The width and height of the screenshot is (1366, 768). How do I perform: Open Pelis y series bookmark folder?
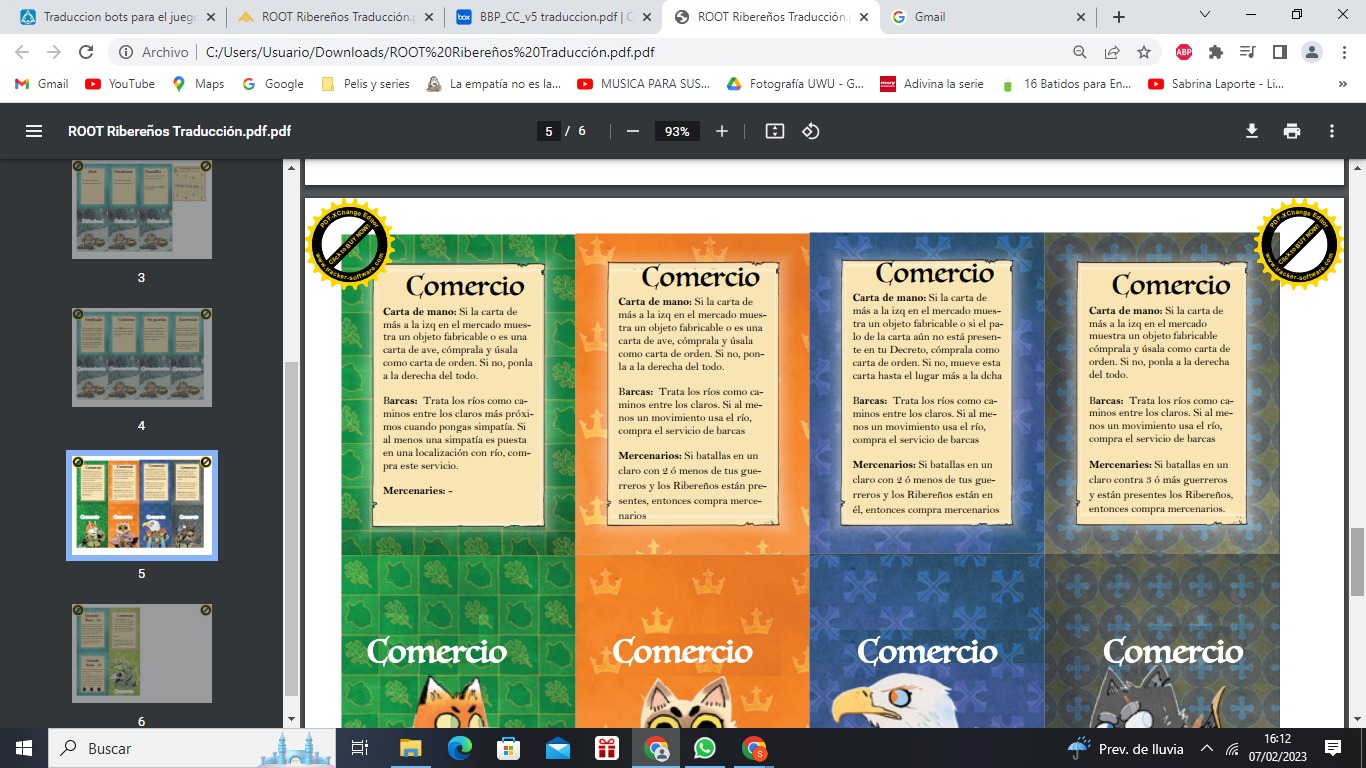tap(365, 84)
